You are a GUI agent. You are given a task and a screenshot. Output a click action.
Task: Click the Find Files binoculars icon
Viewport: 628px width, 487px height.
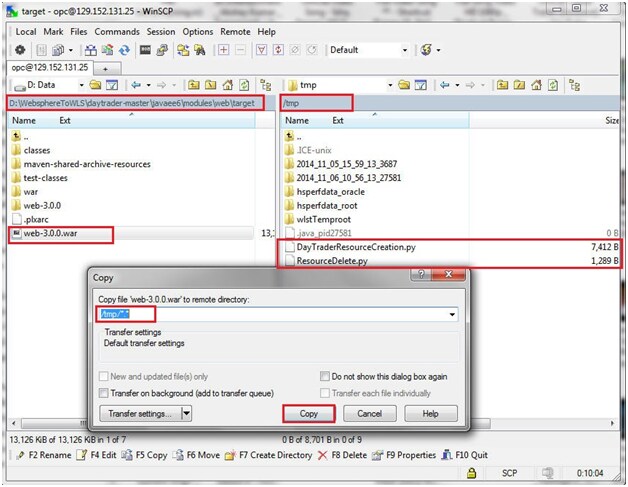click(x=199, y=50)
